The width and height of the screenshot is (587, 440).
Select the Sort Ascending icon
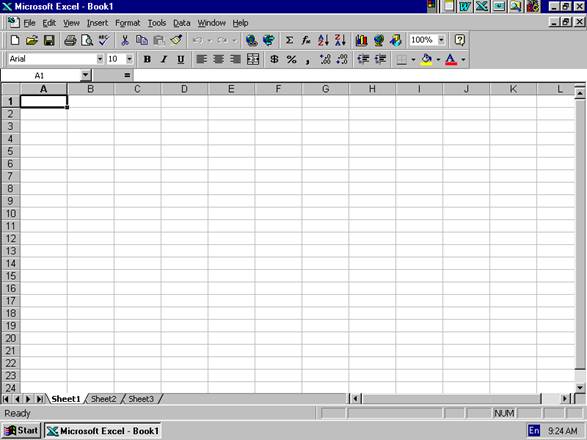(323, 40)
